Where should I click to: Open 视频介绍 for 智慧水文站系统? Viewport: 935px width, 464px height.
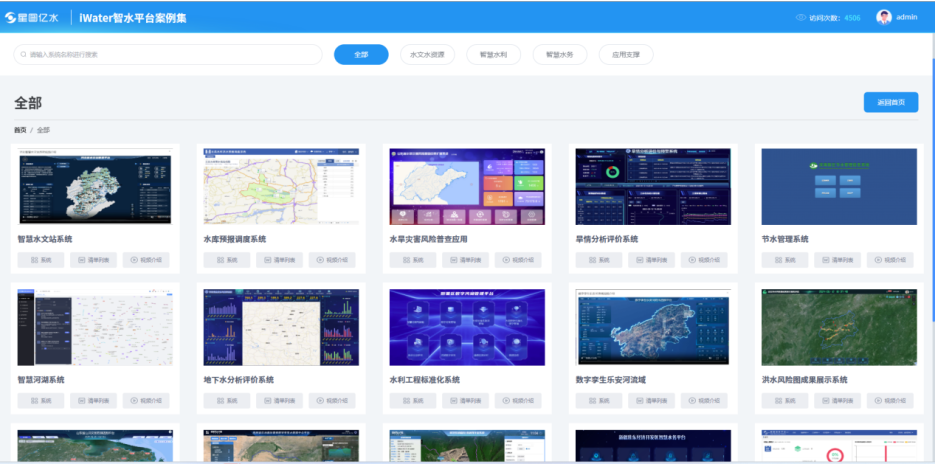[146, 260]
